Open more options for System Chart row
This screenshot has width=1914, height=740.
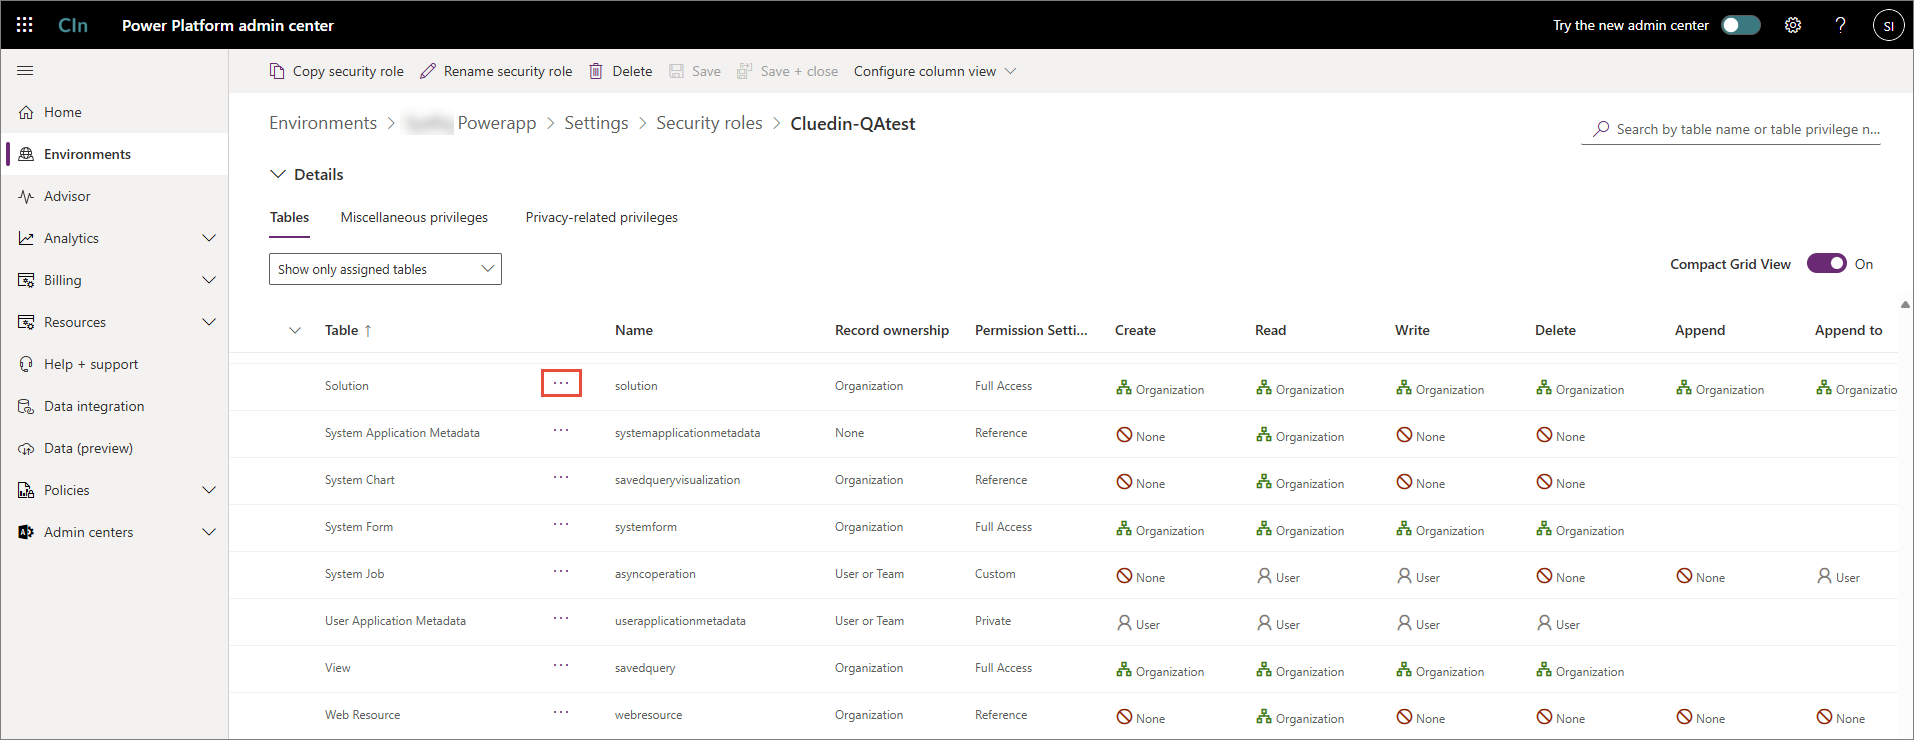click(x=561, y=477)
